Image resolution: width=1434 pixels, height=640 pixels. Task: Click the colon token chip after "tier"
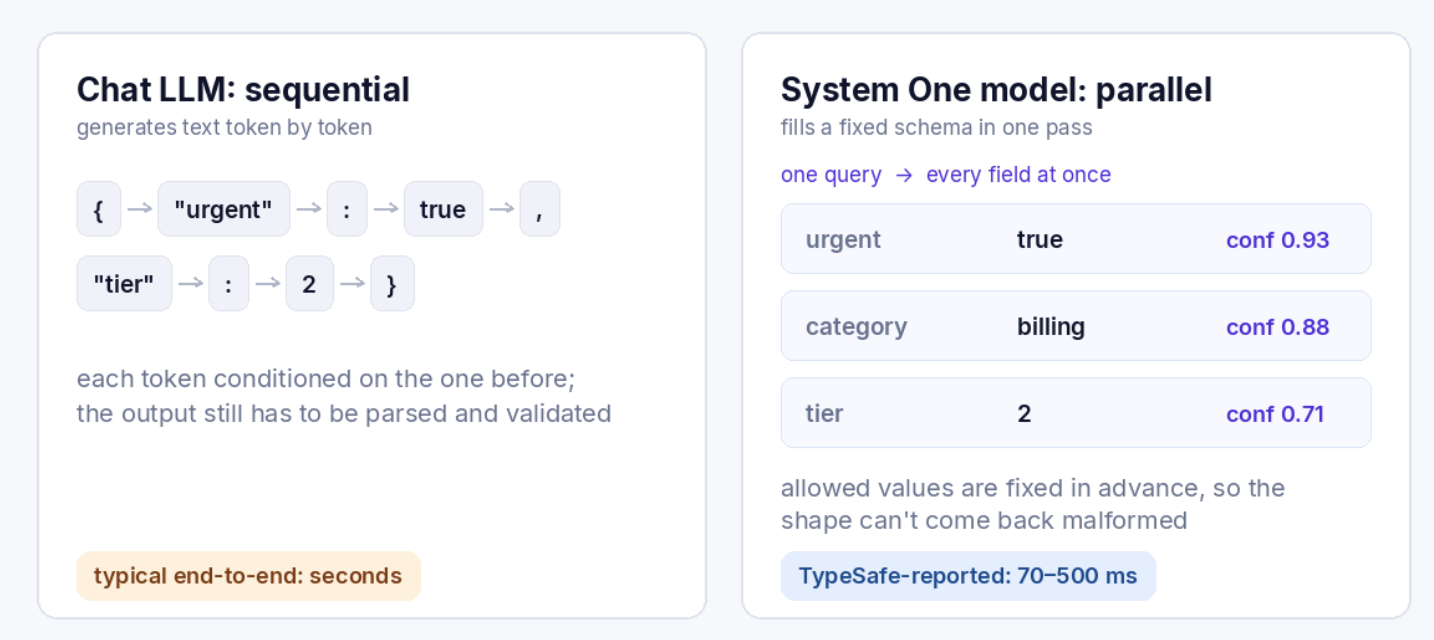click(229, 283)
